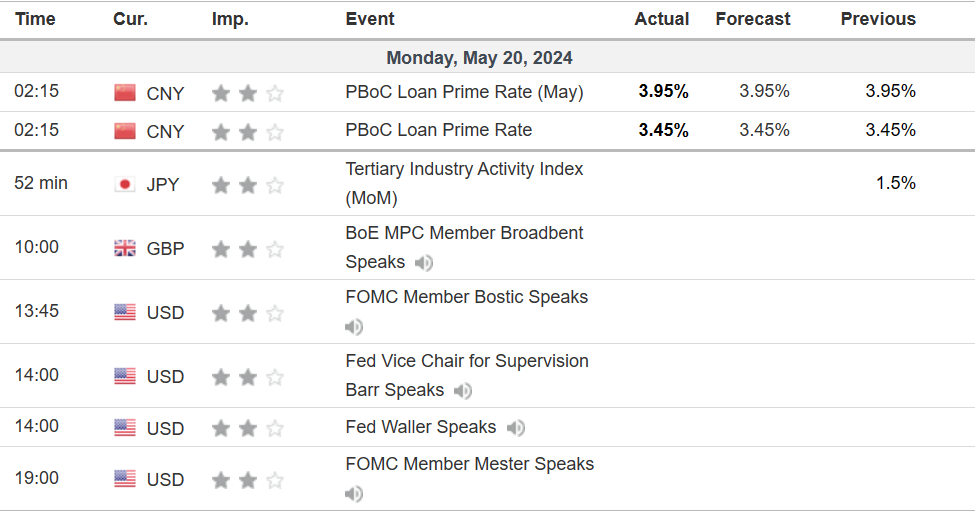The height and width of the screenshot is (515, 975).
Task: Click speaker icon next to Fed Waller Speaks
Action: click(x=515, y=428)
